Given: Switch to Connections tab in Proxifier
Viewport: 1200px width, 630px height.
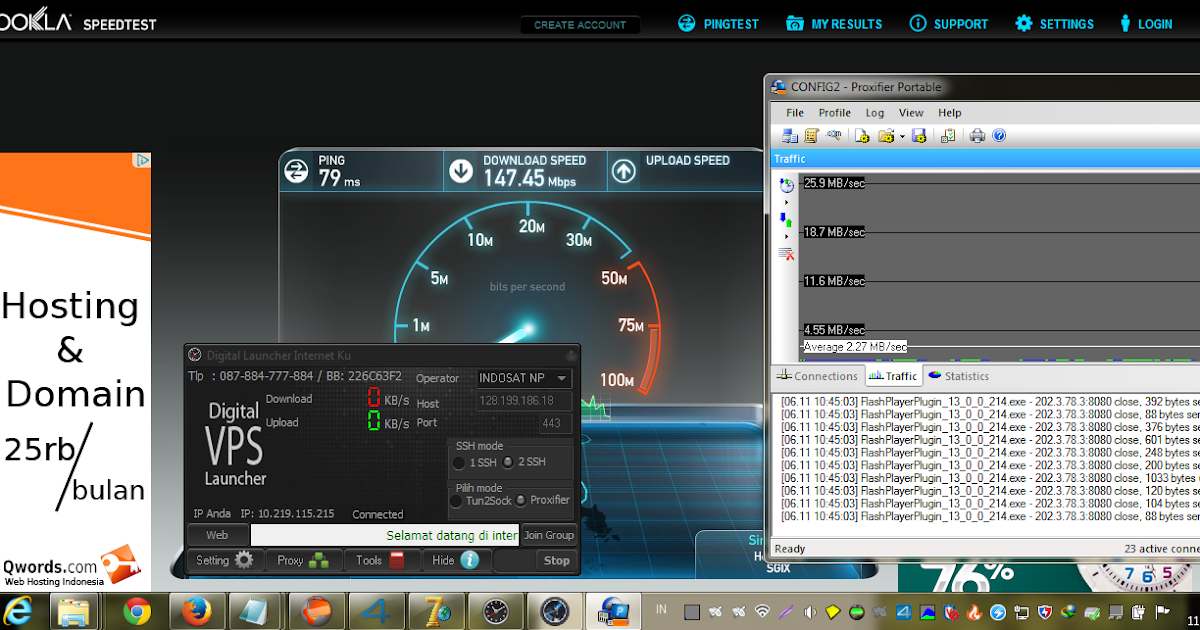Looking at the screenshot, I should click(817, 376).
